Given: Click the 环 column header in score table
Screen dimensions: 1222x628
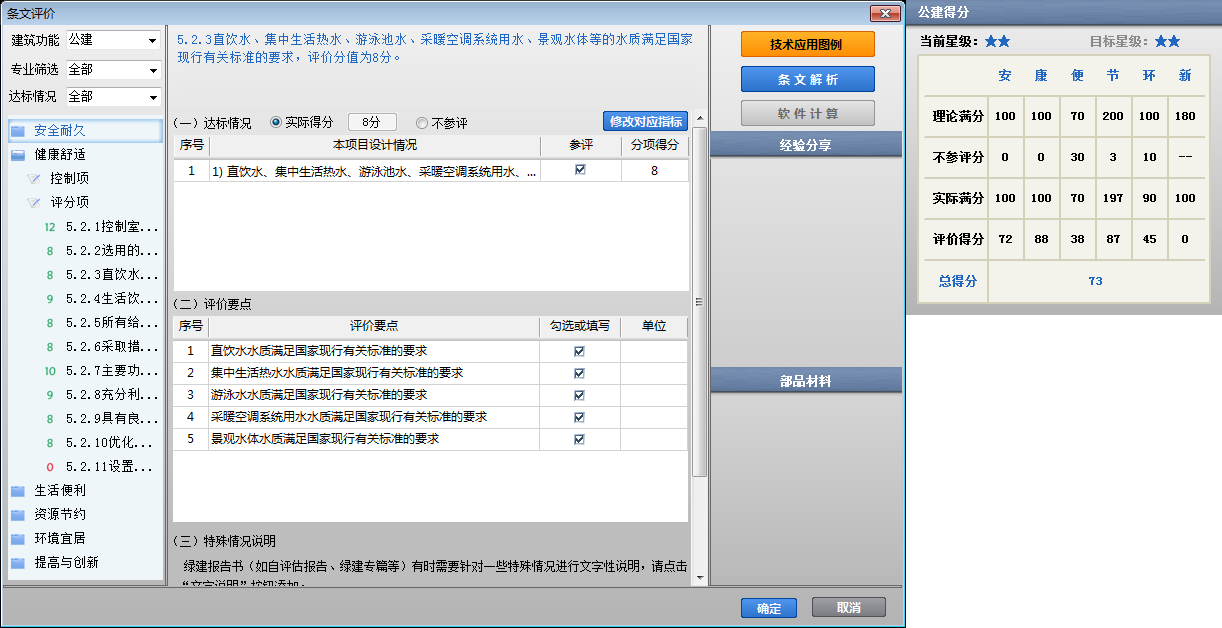Looking at the screenshot, I should click(1149, 76).
